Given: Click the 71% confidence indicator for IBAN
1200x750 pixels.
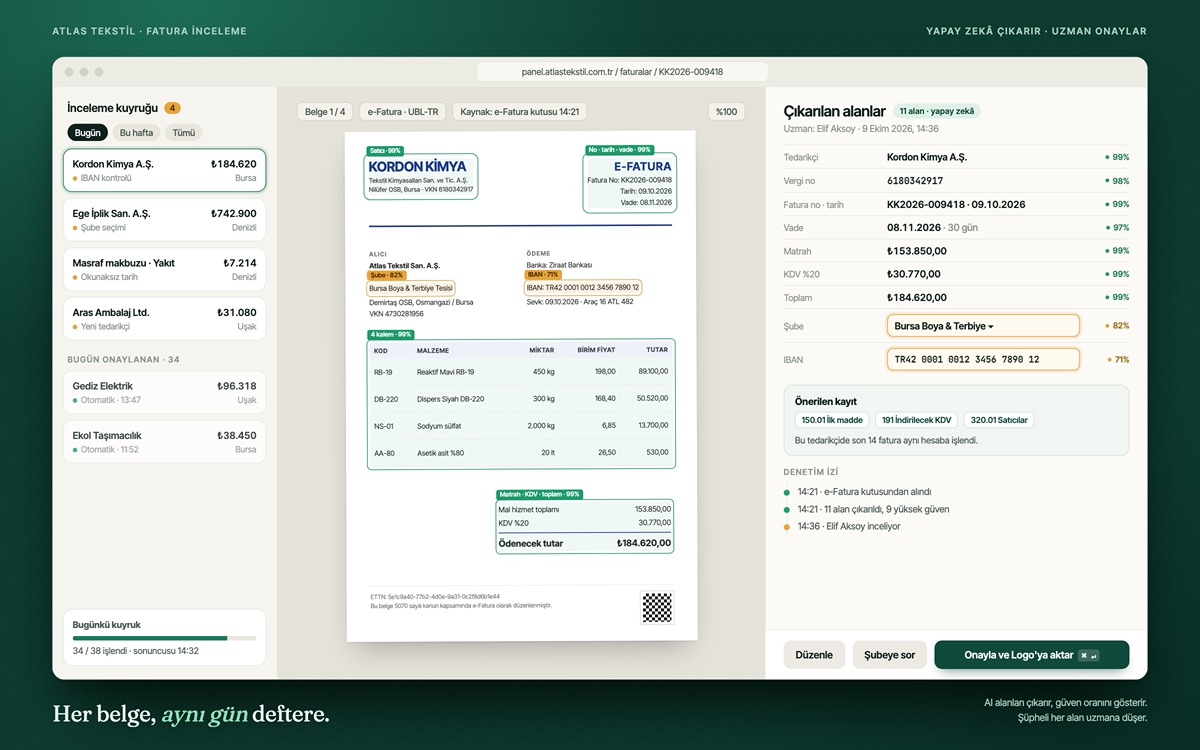Looking at the screenshot, I should click(x=1118, y=359).
